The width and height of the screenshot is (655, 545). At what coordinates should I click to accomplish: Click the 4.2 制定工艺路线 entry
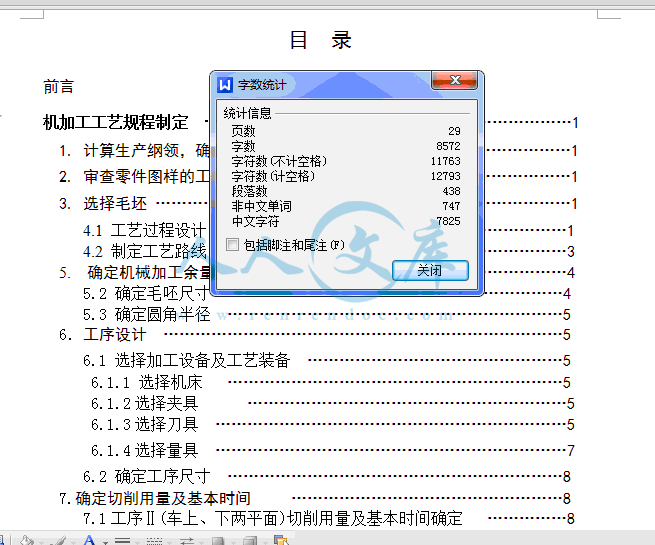[145, 251]
